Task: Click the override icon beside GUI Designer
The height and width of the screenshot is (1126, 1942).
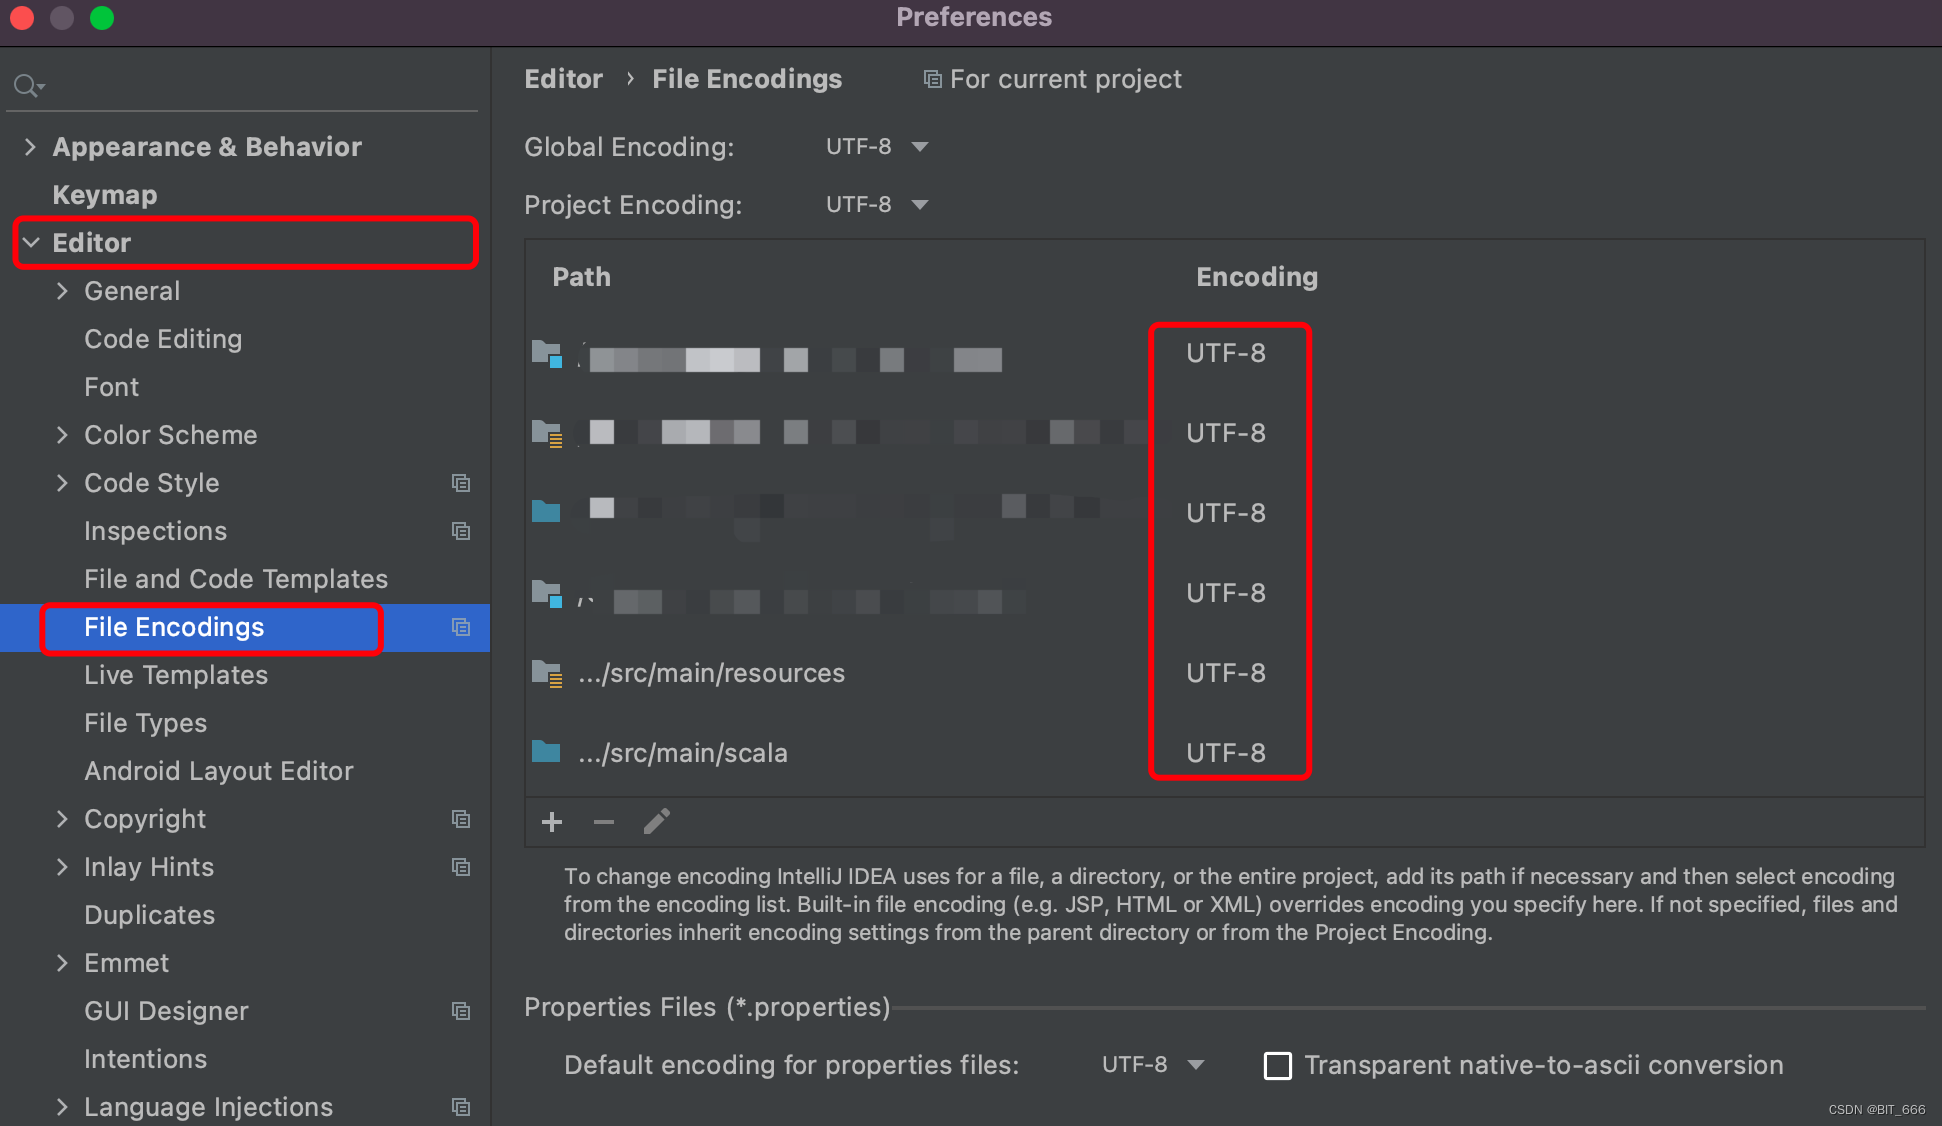Action: (461, 1011)
